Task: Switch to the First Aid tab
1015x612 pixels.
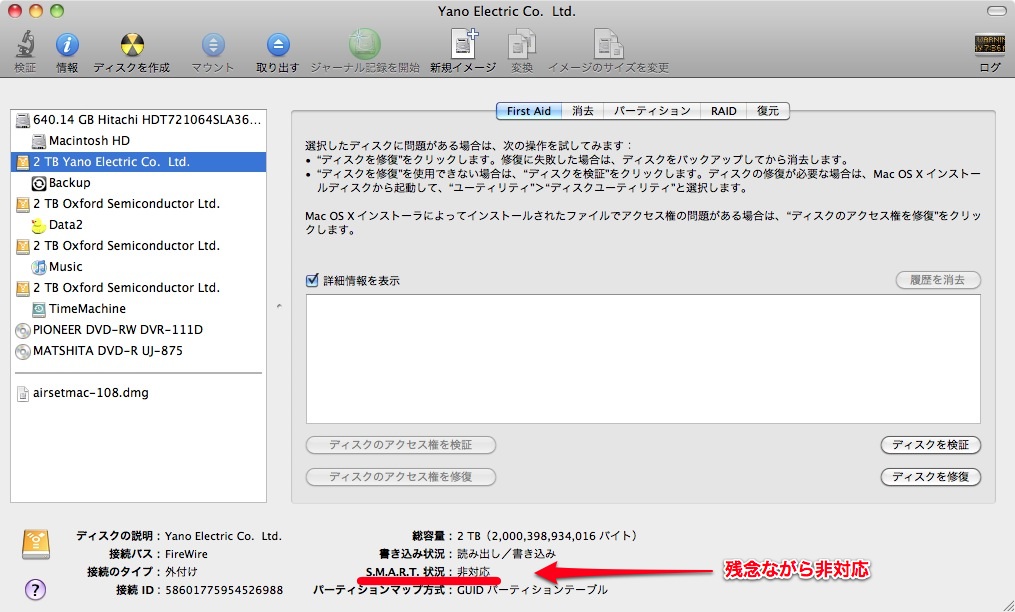Action: (x=529, y=111)
